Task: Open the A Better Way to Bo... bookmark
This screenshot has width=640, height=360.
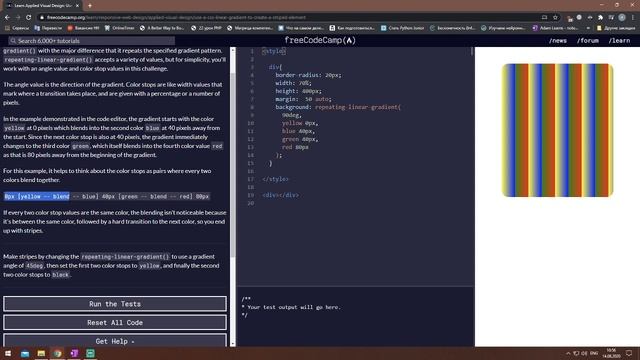Action: click(162, 28)
